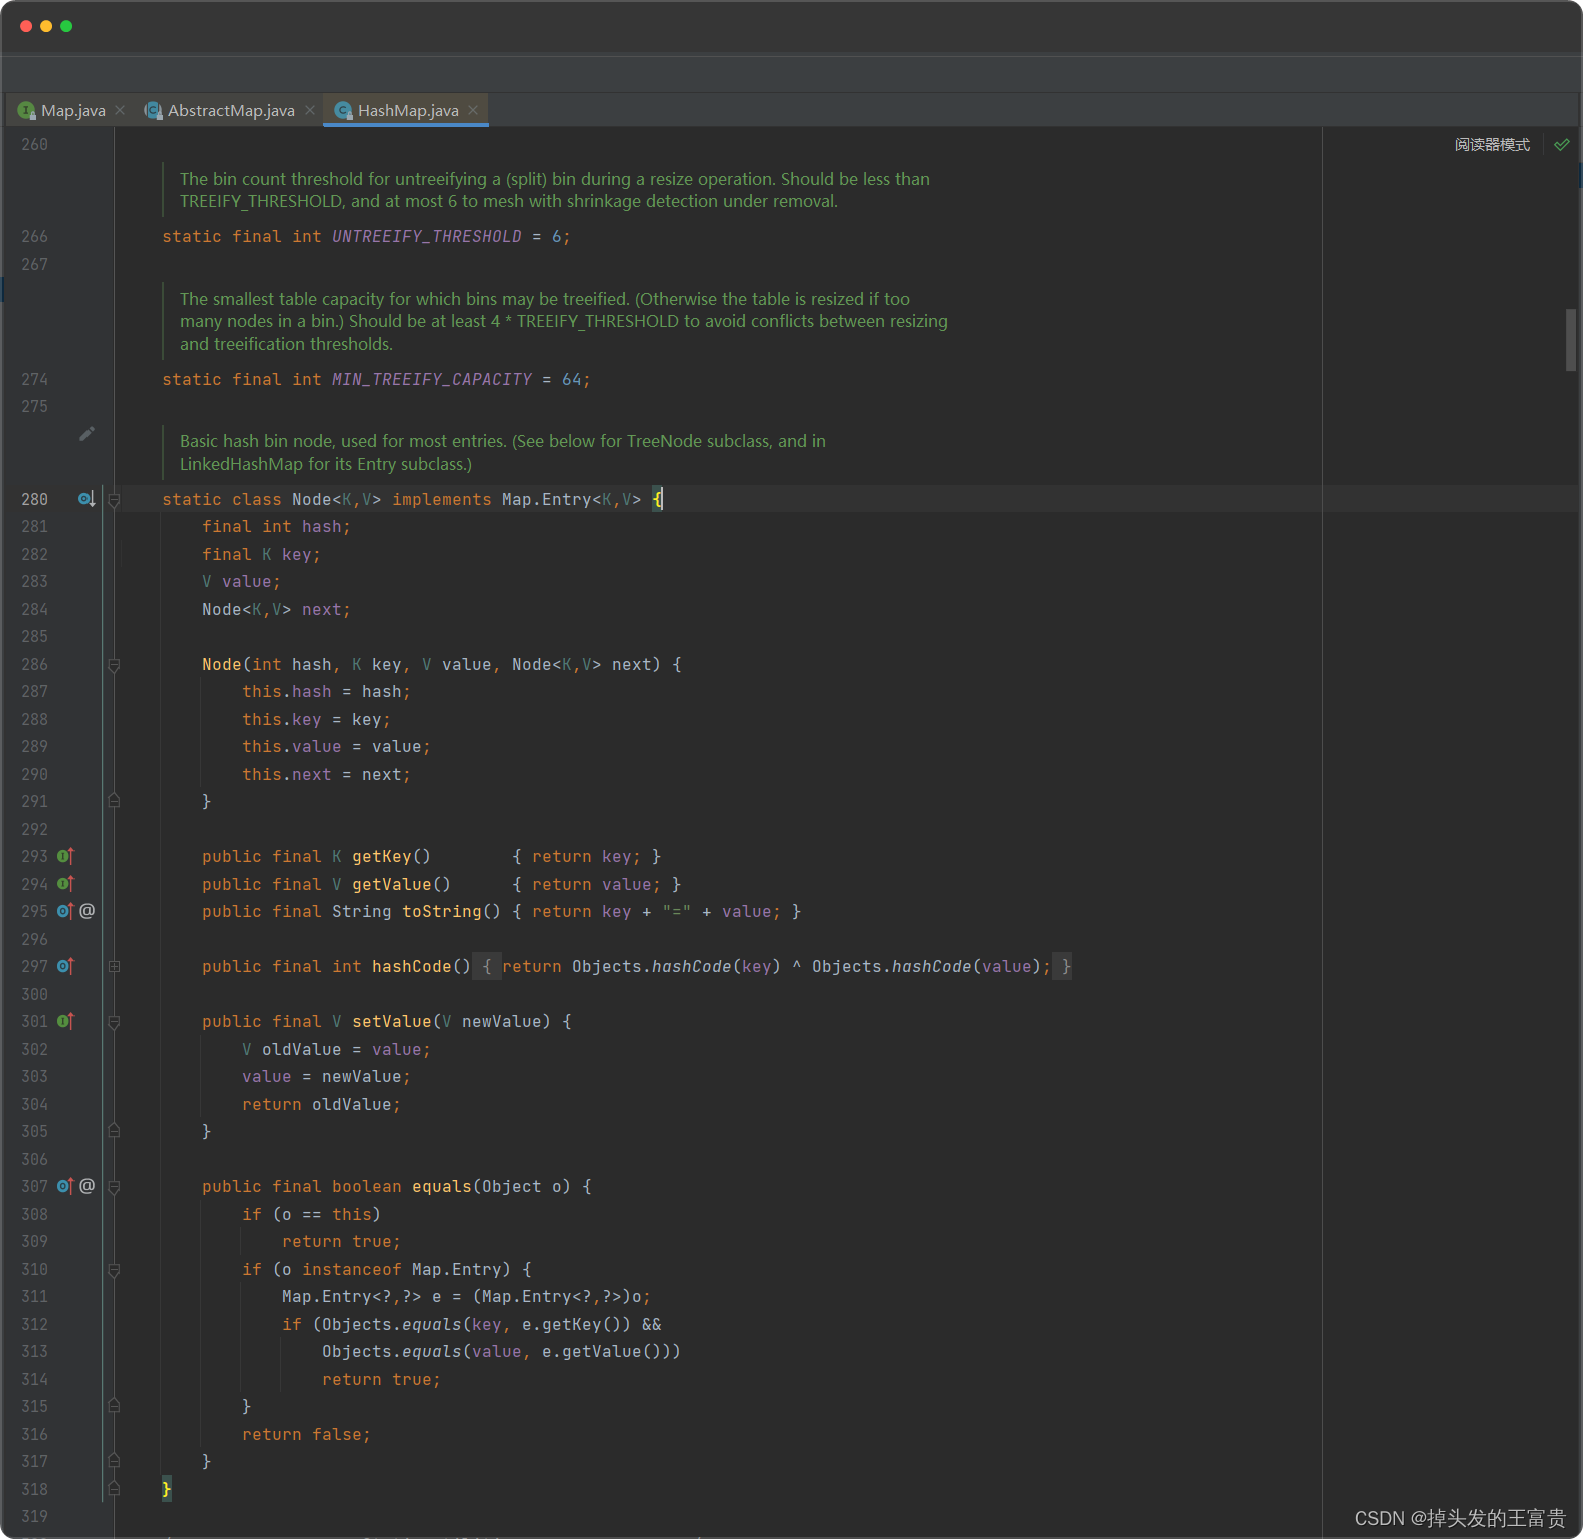Image resolution: width=1583 pixels, height=1539 pixels.
Task: Click the 'this.next = next;' statement
Action: pos(326,775)
